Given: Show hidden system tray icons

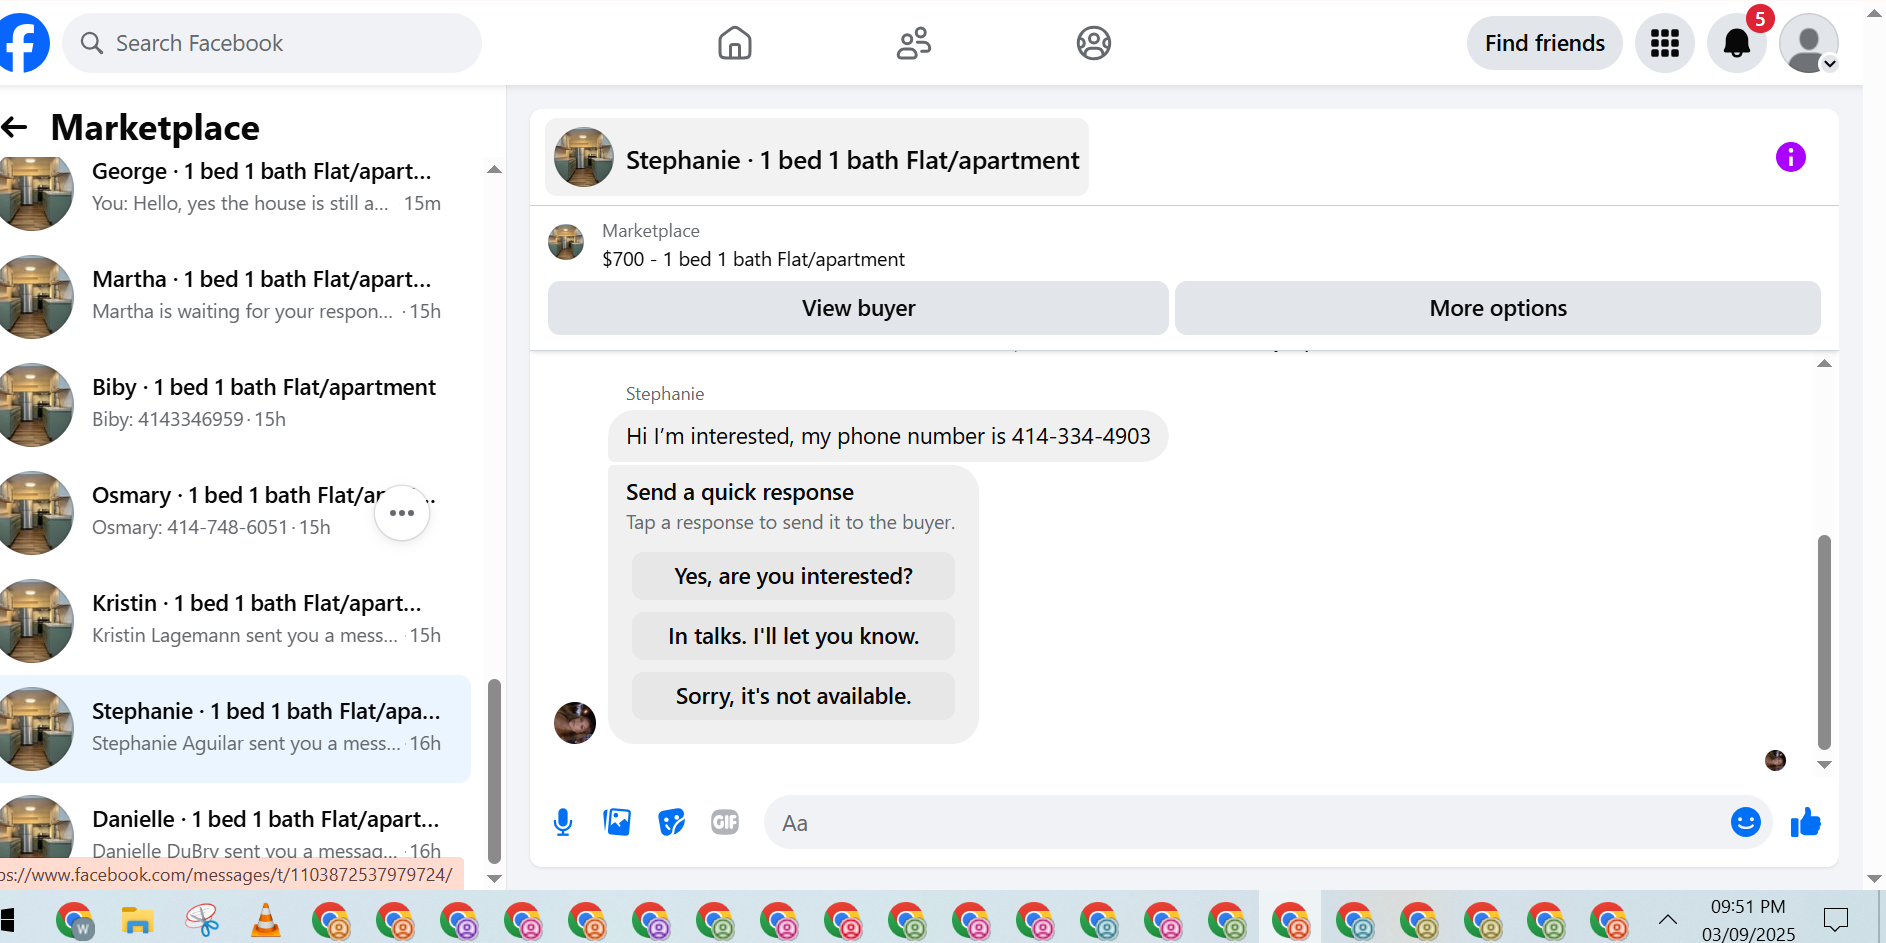Looking at the screenshot, I should click(x=1667, y=920).
